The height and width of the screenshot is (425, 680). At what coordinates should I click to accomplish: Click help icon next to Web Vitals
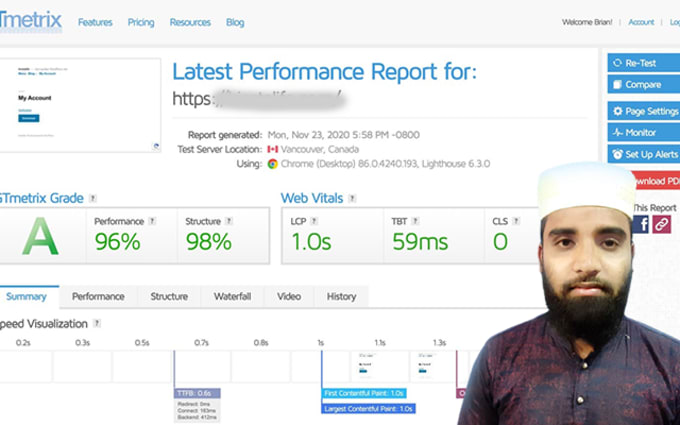click(x=352, y=198)
